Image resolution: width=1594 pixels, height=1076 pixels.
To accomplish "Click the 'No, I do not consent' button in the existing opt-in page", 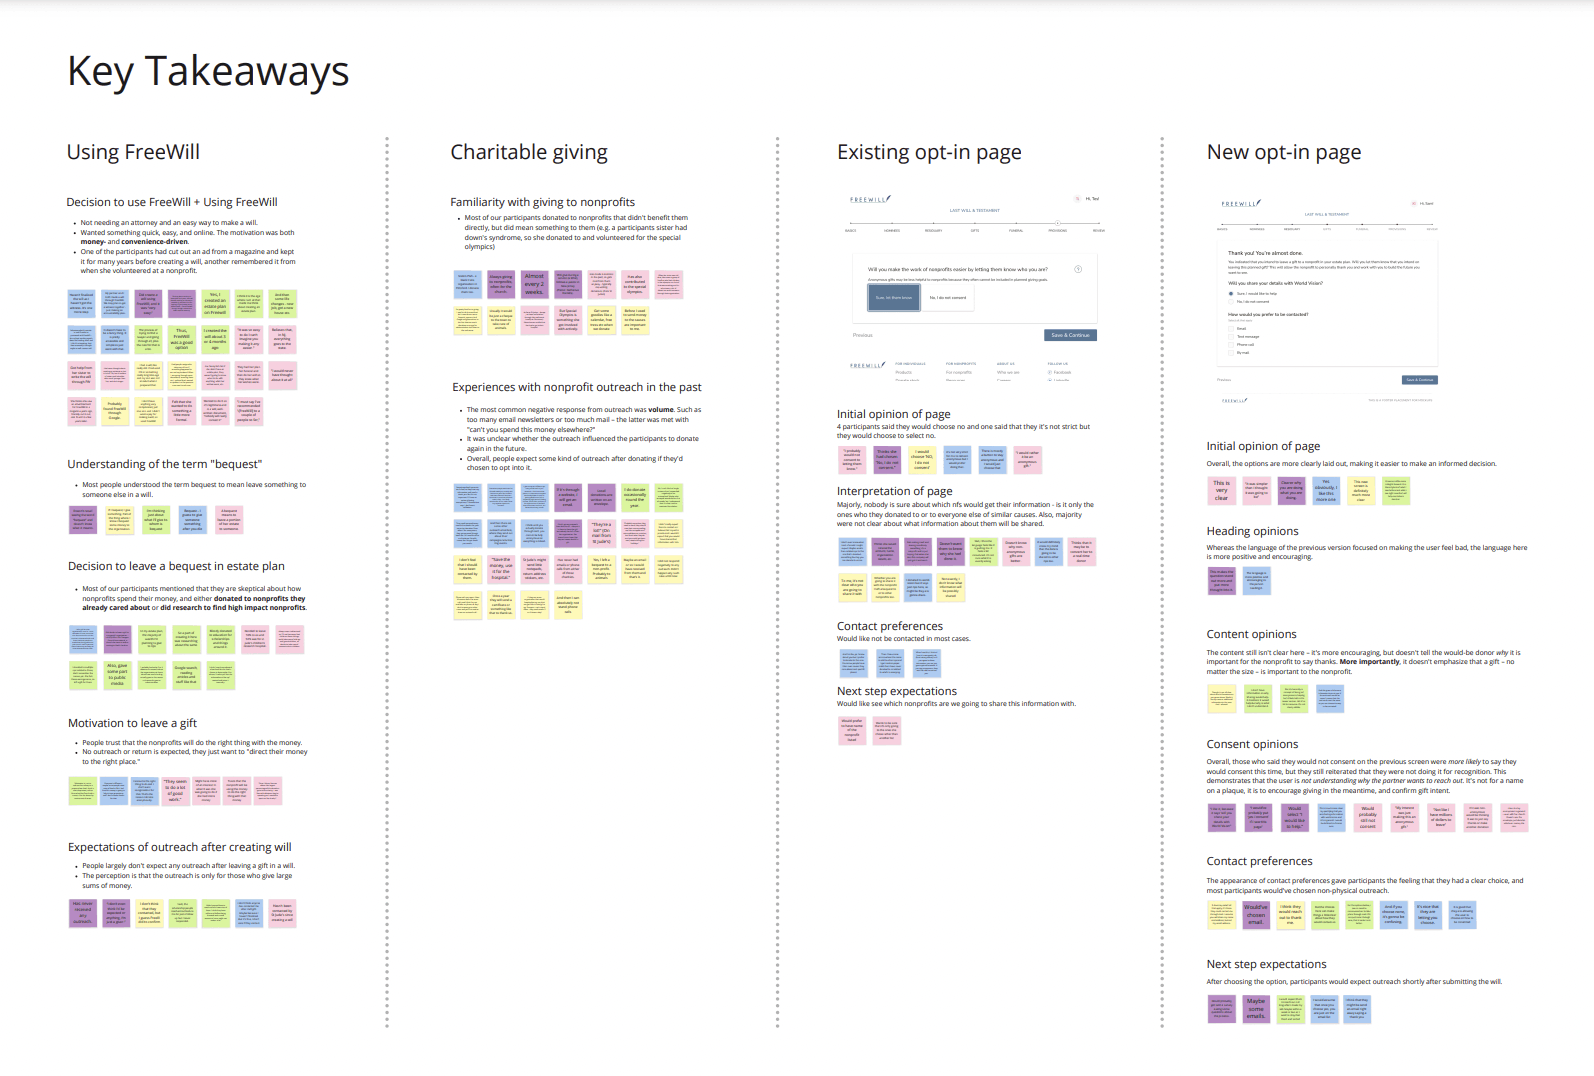I will tap(948, 297).
